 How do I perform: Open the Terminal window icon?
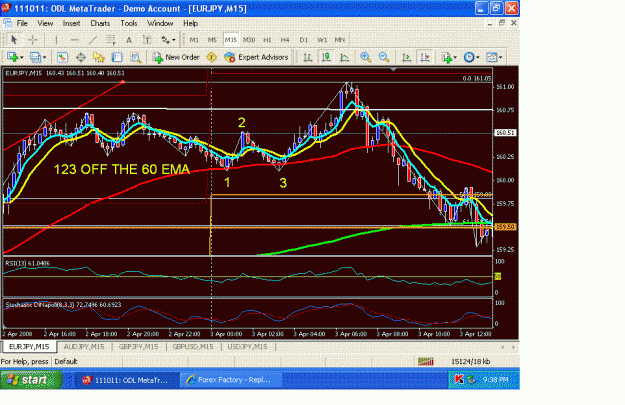117,57
